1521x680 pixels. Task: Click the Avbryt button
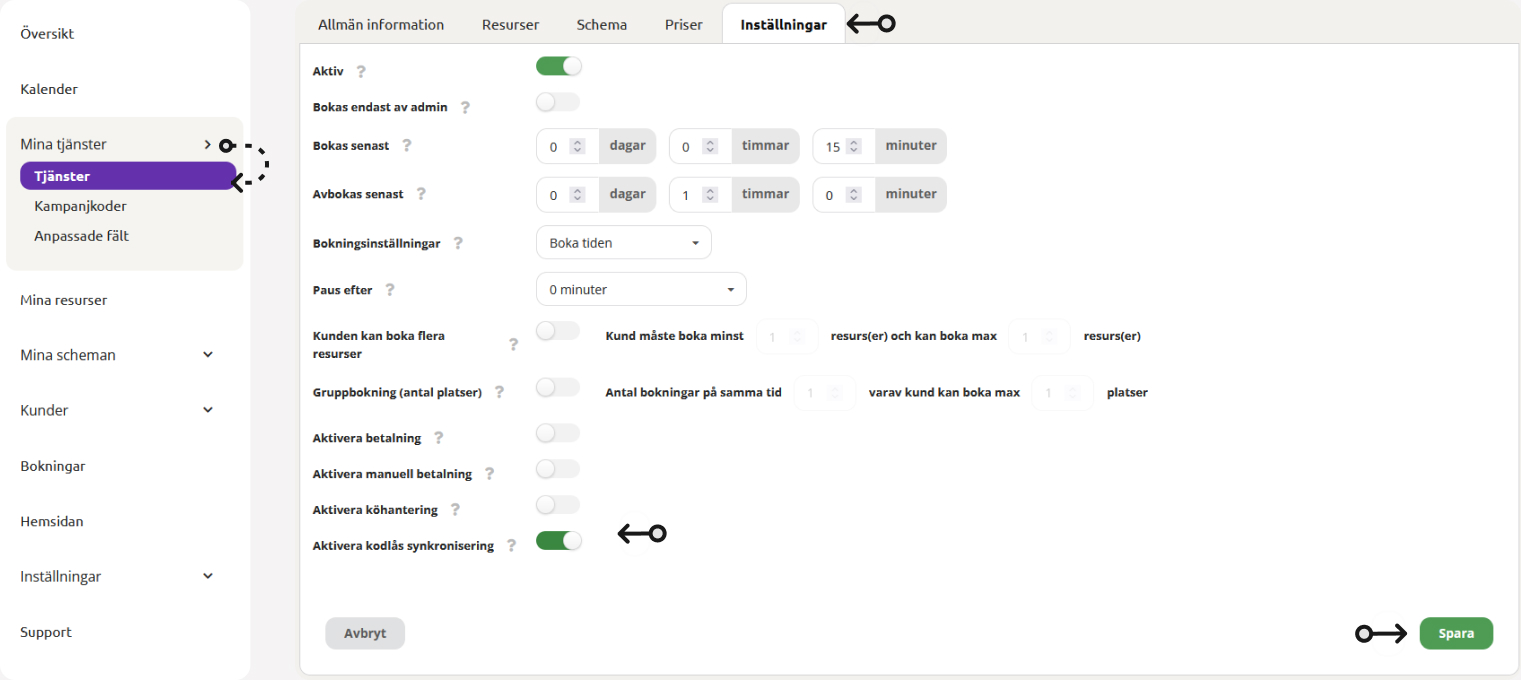click(365, 634)
